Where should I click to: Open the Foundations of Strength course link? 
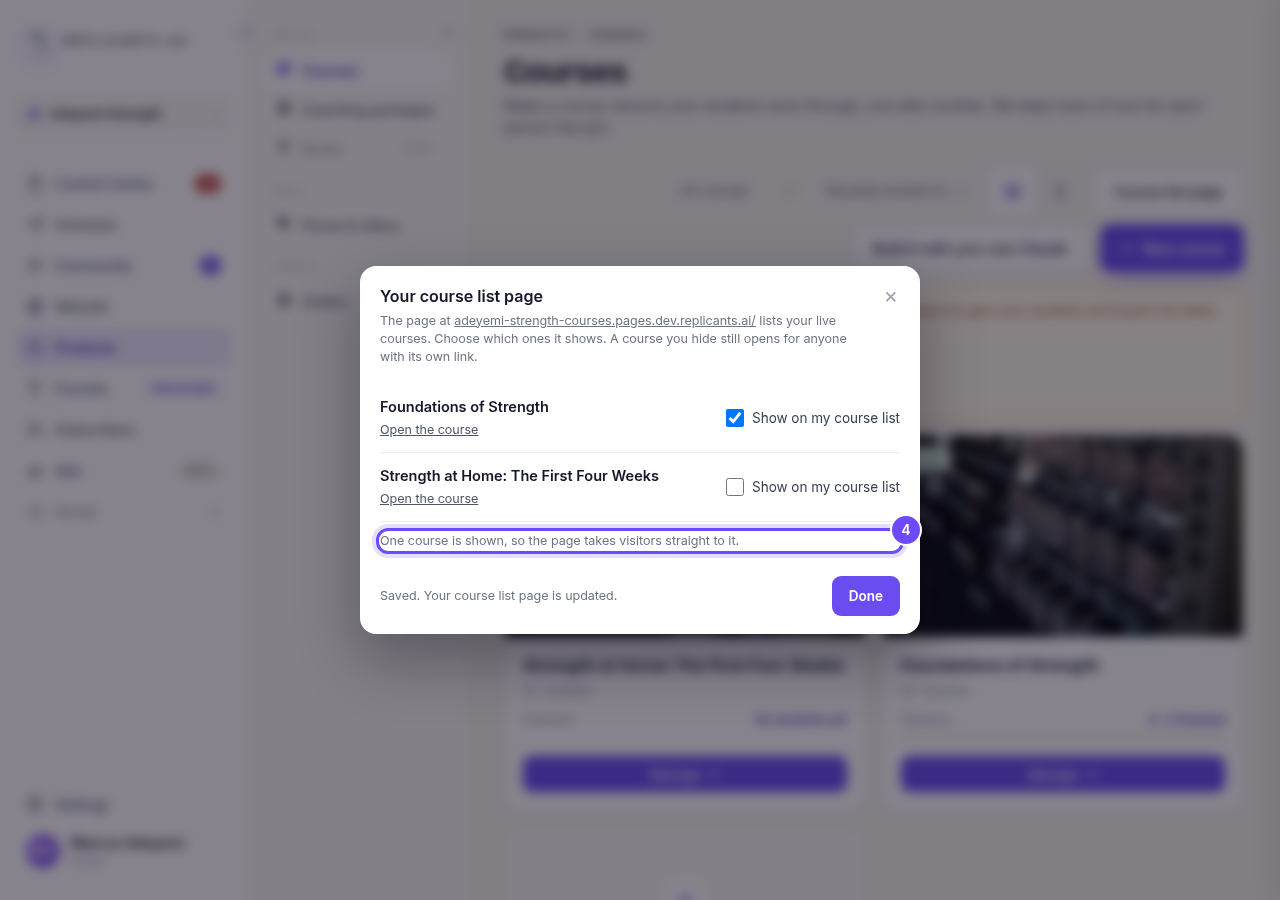tap(429, 430)
